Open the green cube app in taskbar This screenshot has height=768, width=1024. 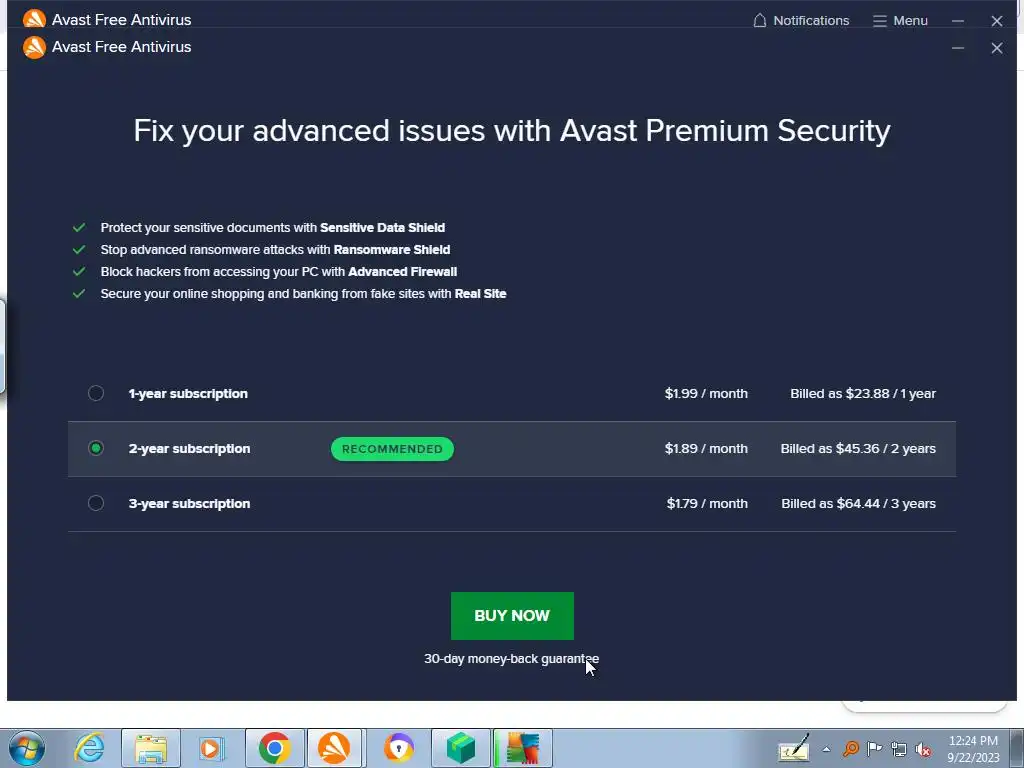461,748
